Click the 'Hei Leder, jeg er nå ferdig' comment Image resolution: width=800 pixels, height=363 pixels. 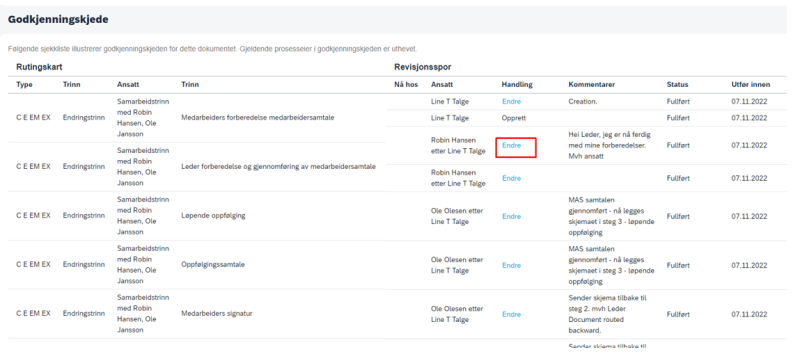tap(609, 146)
